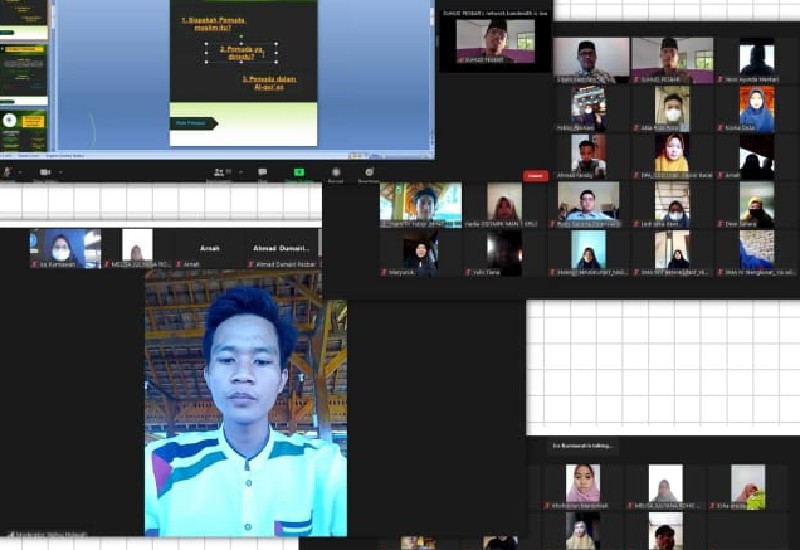The height and width of the screenshot is (550, 800).
Task: Open video options caret beside camera icon
Action: point(60,172)
